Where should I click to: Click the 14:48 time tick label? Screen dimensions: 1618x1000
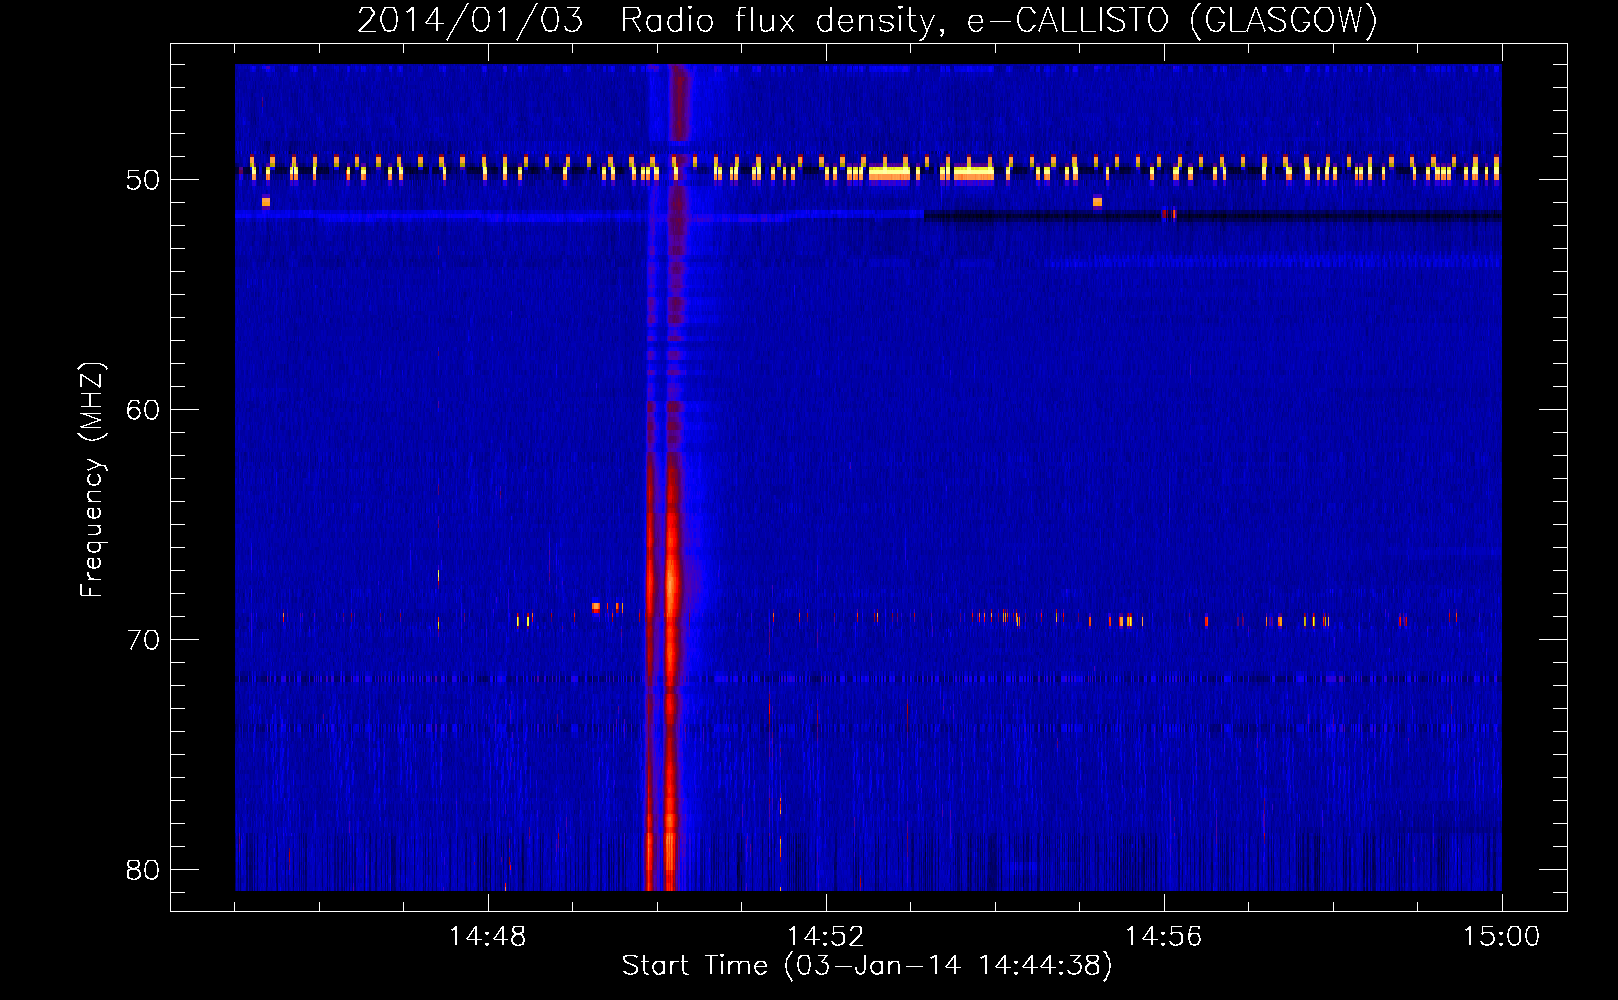point(487,936)
